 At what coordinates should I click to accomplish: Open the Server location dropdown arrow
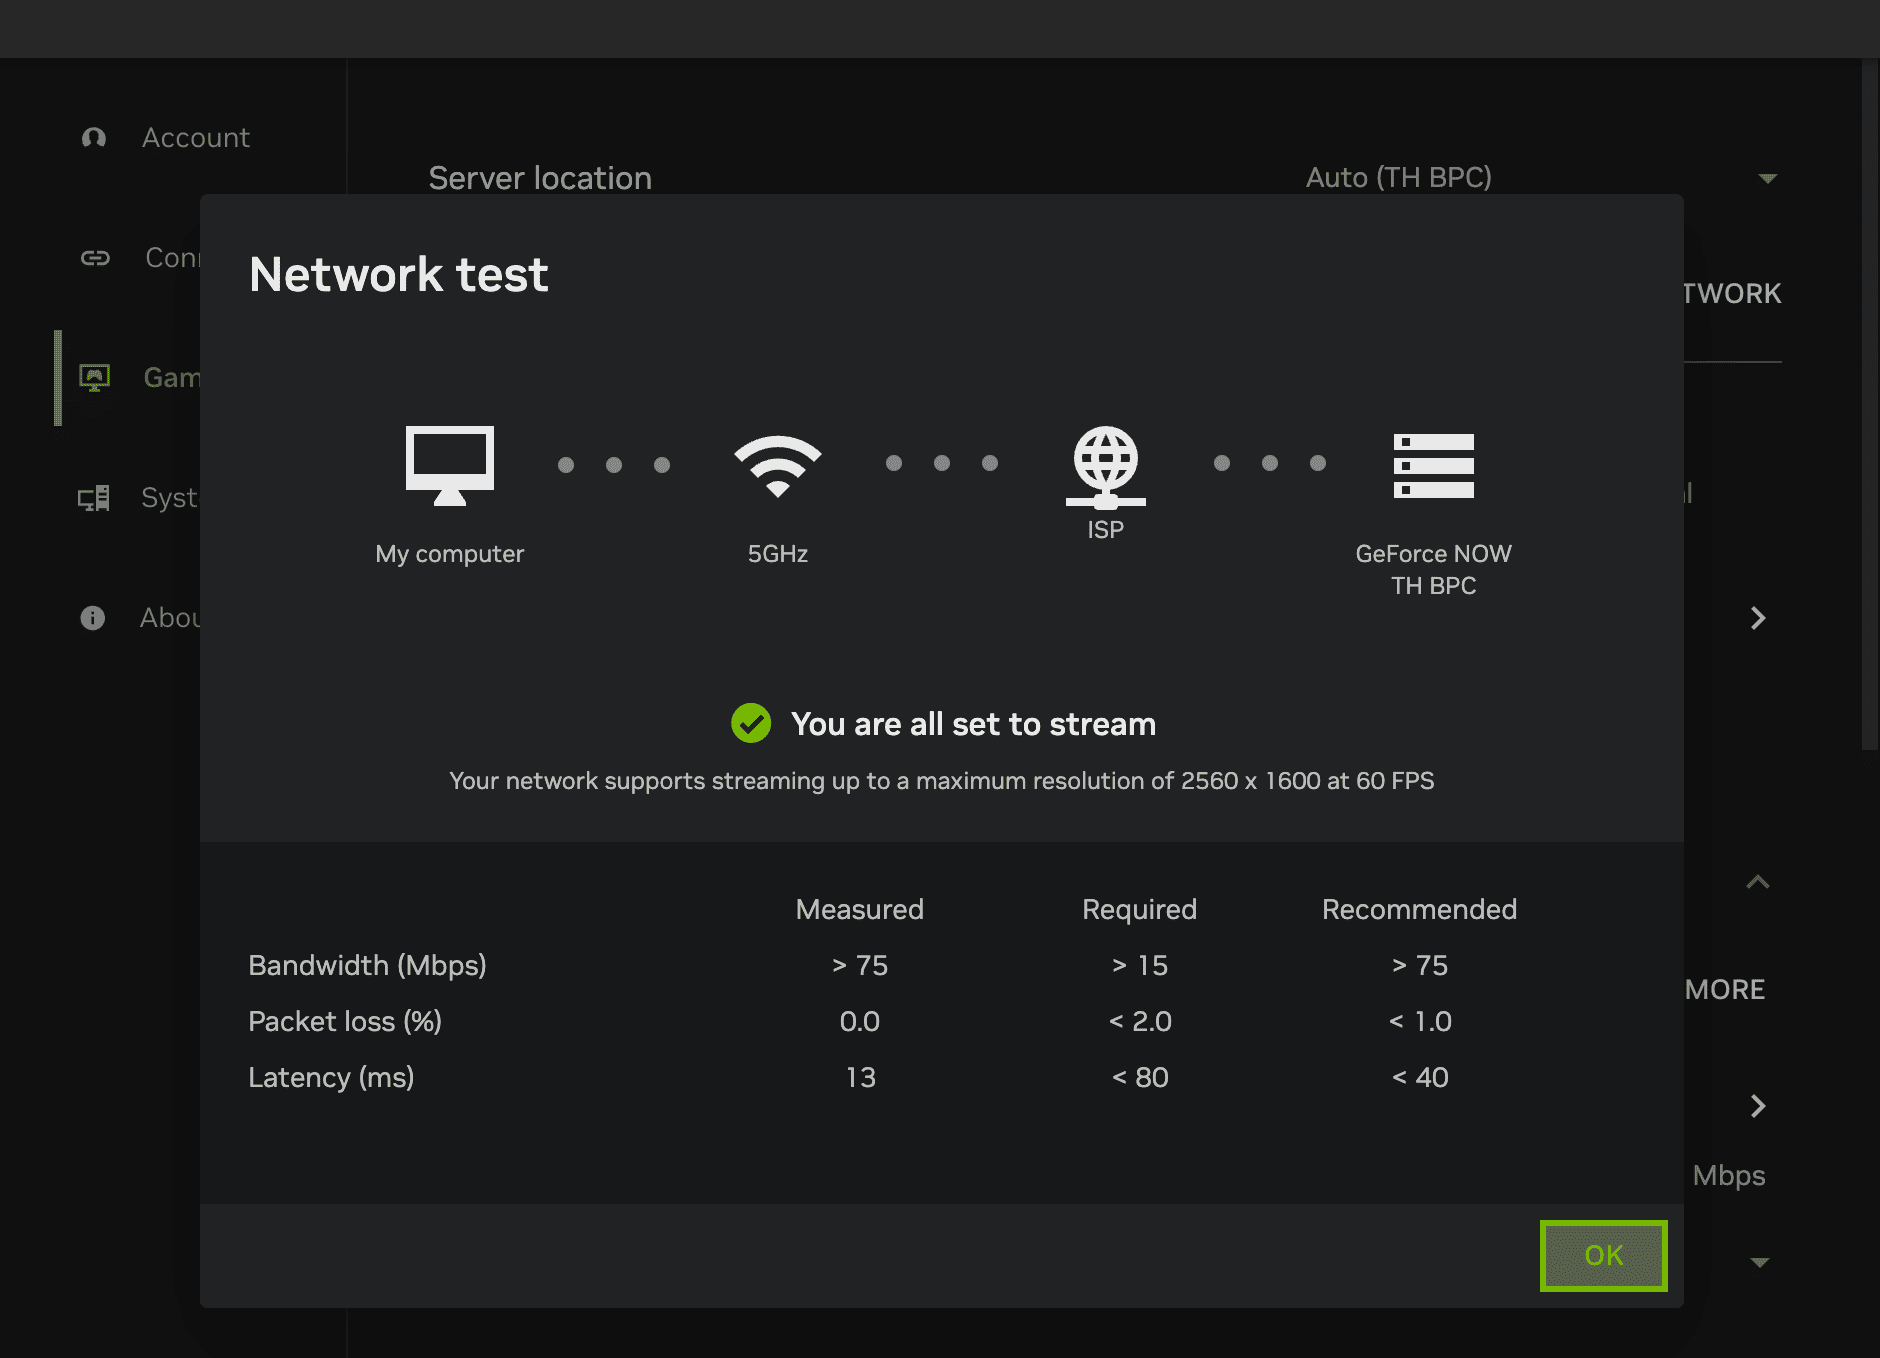pyautogui.click(x=1767, y=179)
